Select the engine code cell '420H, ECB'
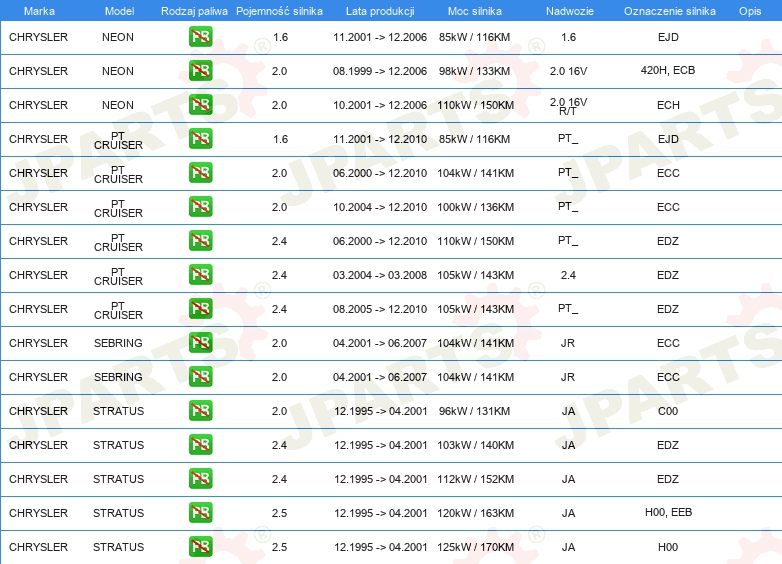 click(x=668, y=71)
